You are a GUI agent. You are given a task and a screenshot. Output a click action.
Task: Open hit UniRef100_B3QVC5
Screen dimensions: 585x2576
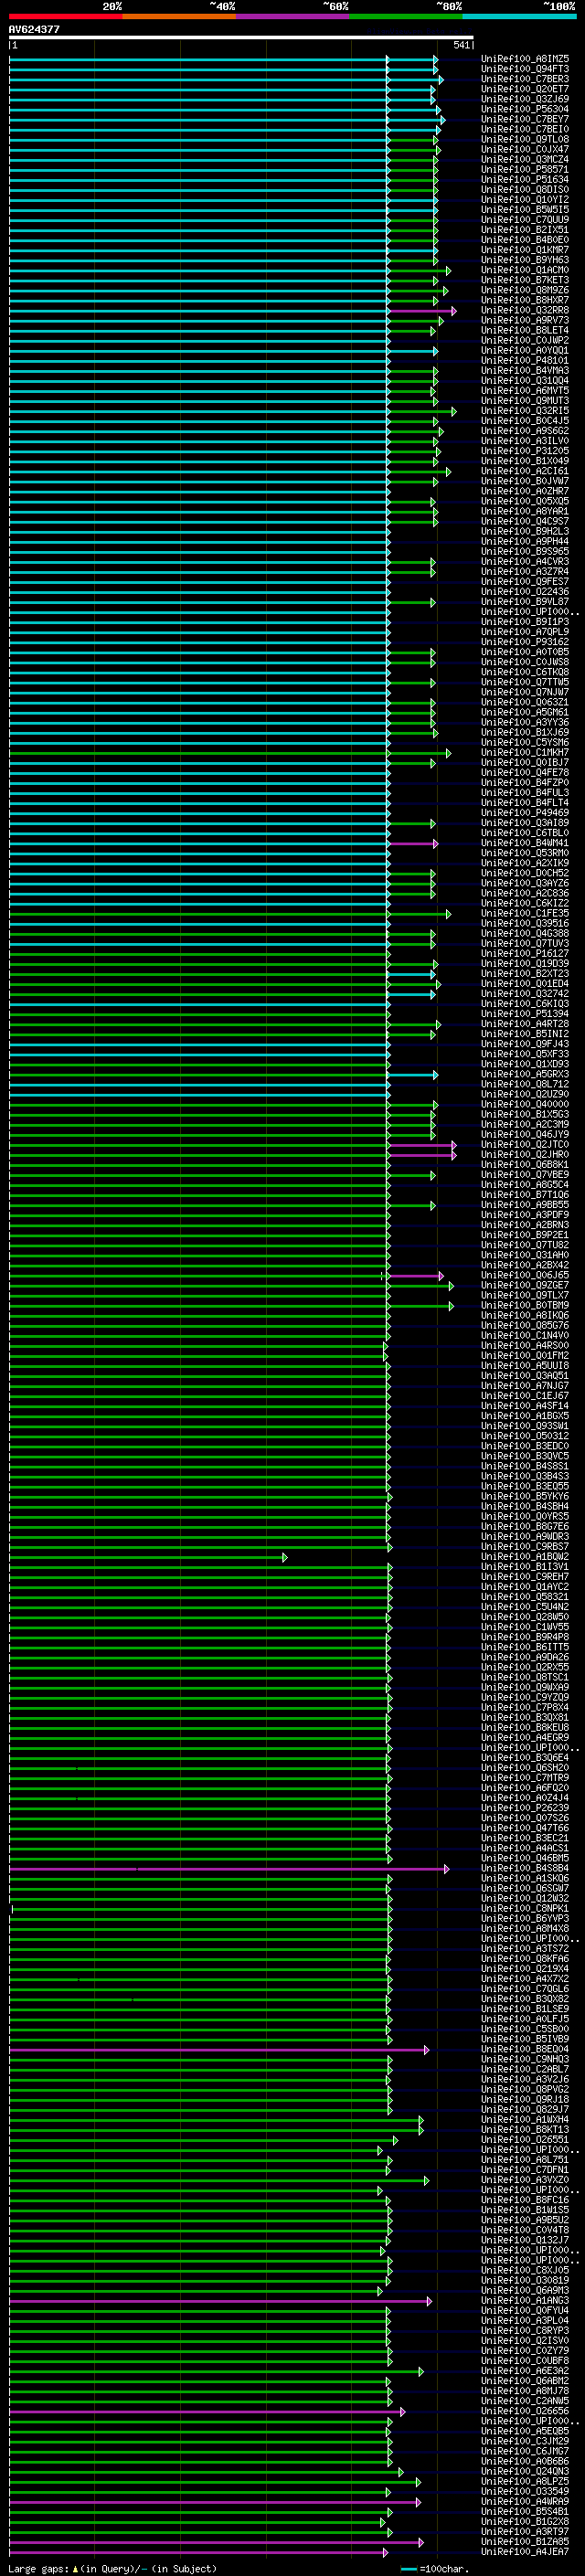[525, 1456]
